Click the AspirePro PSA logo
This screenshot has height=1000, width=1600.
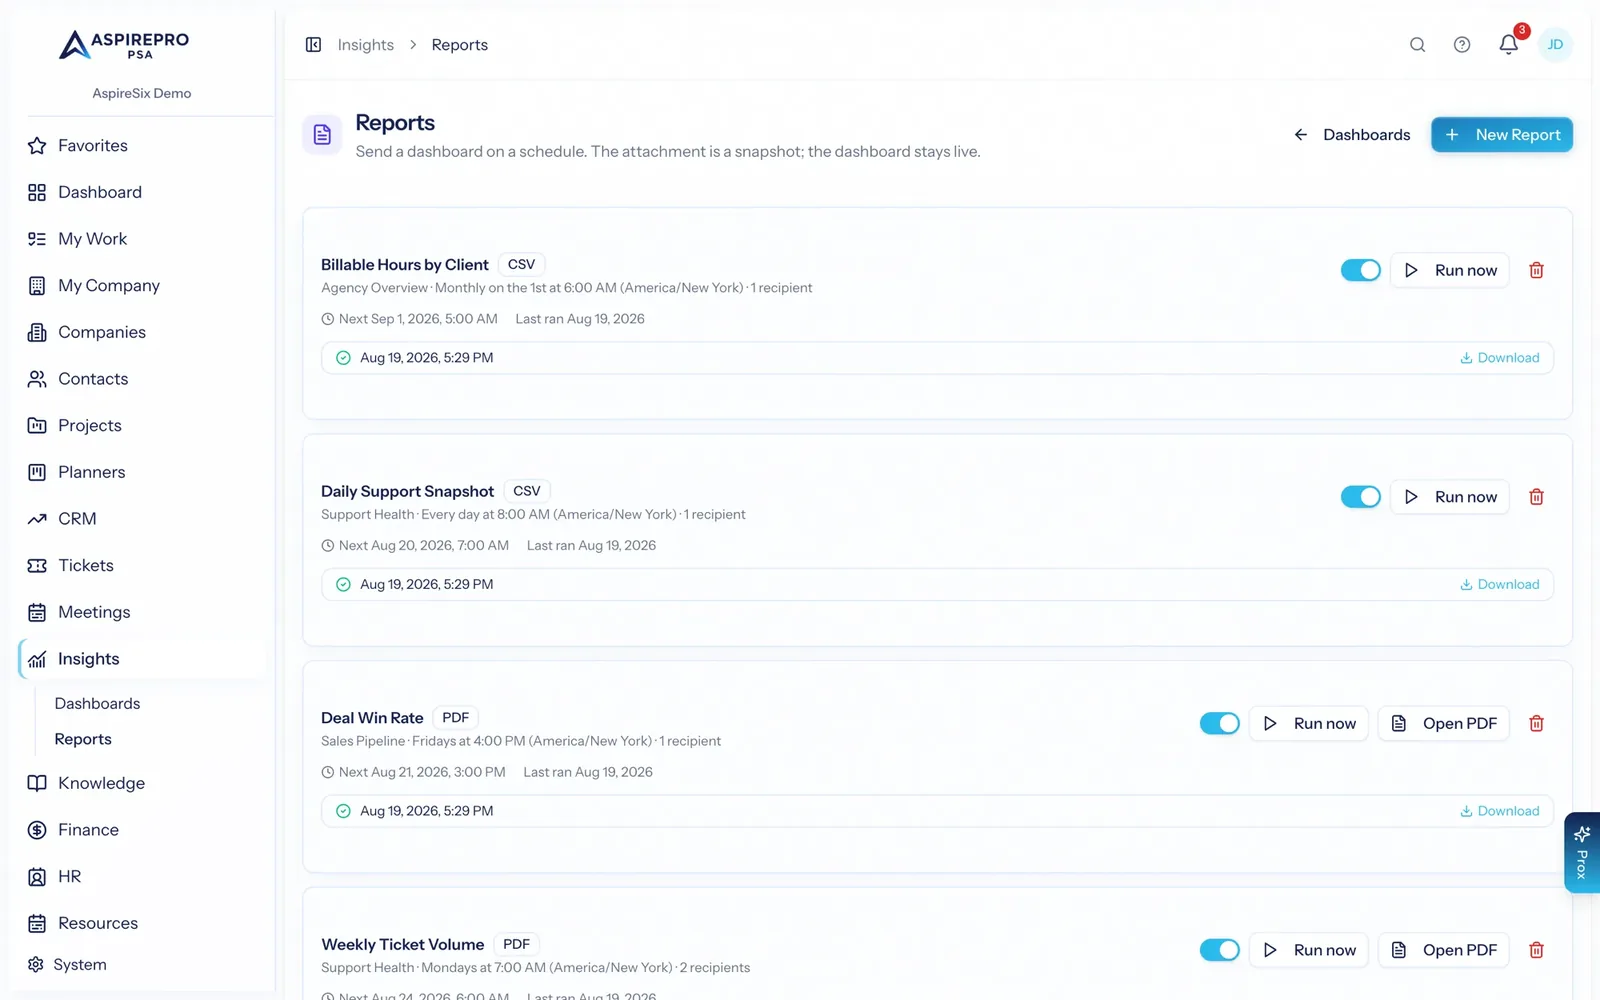124,45
